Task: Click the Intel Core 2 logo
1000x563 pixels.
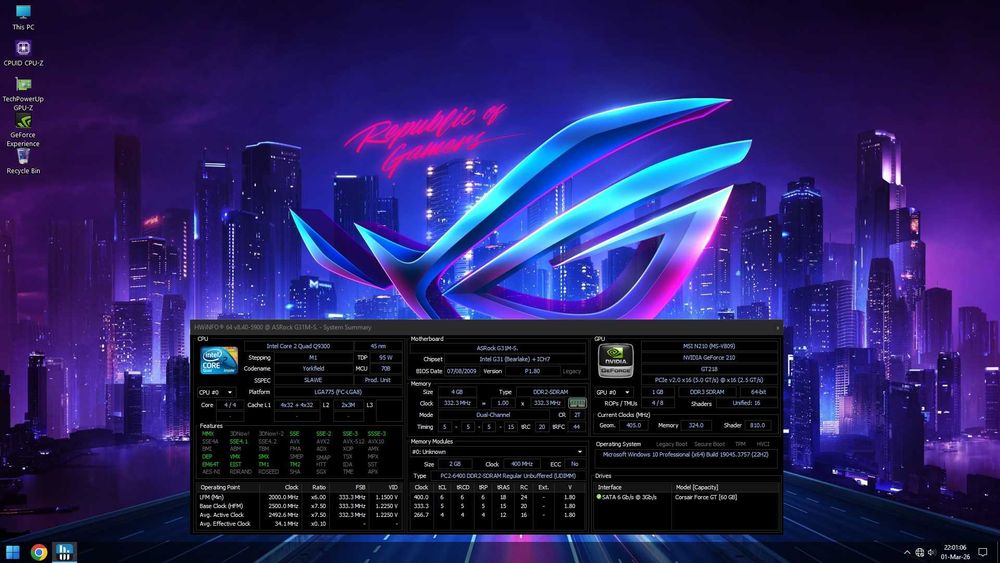Action: pyautogui.click(x=219, y=360)
